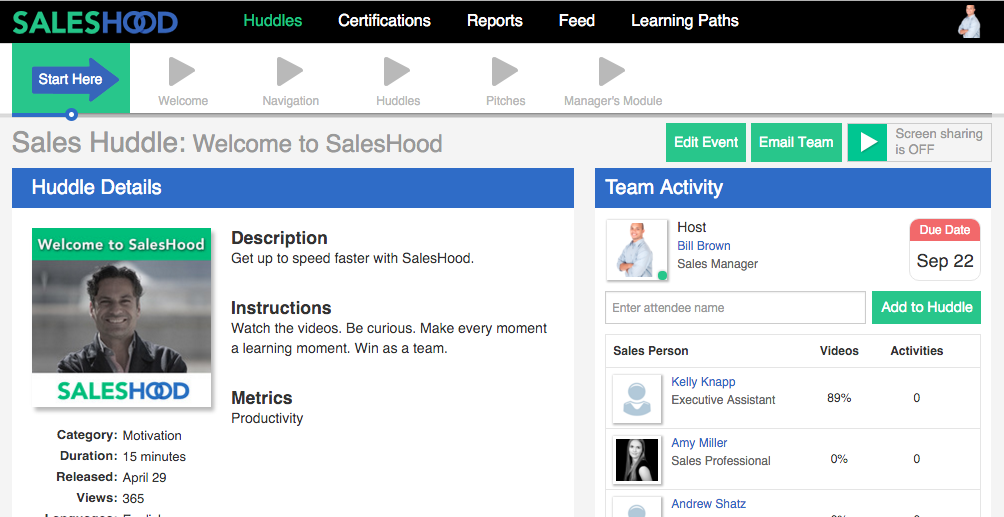Play the Navigation tutorial video
This screenshot has height=517, width=1004.
tap(290, 71)
